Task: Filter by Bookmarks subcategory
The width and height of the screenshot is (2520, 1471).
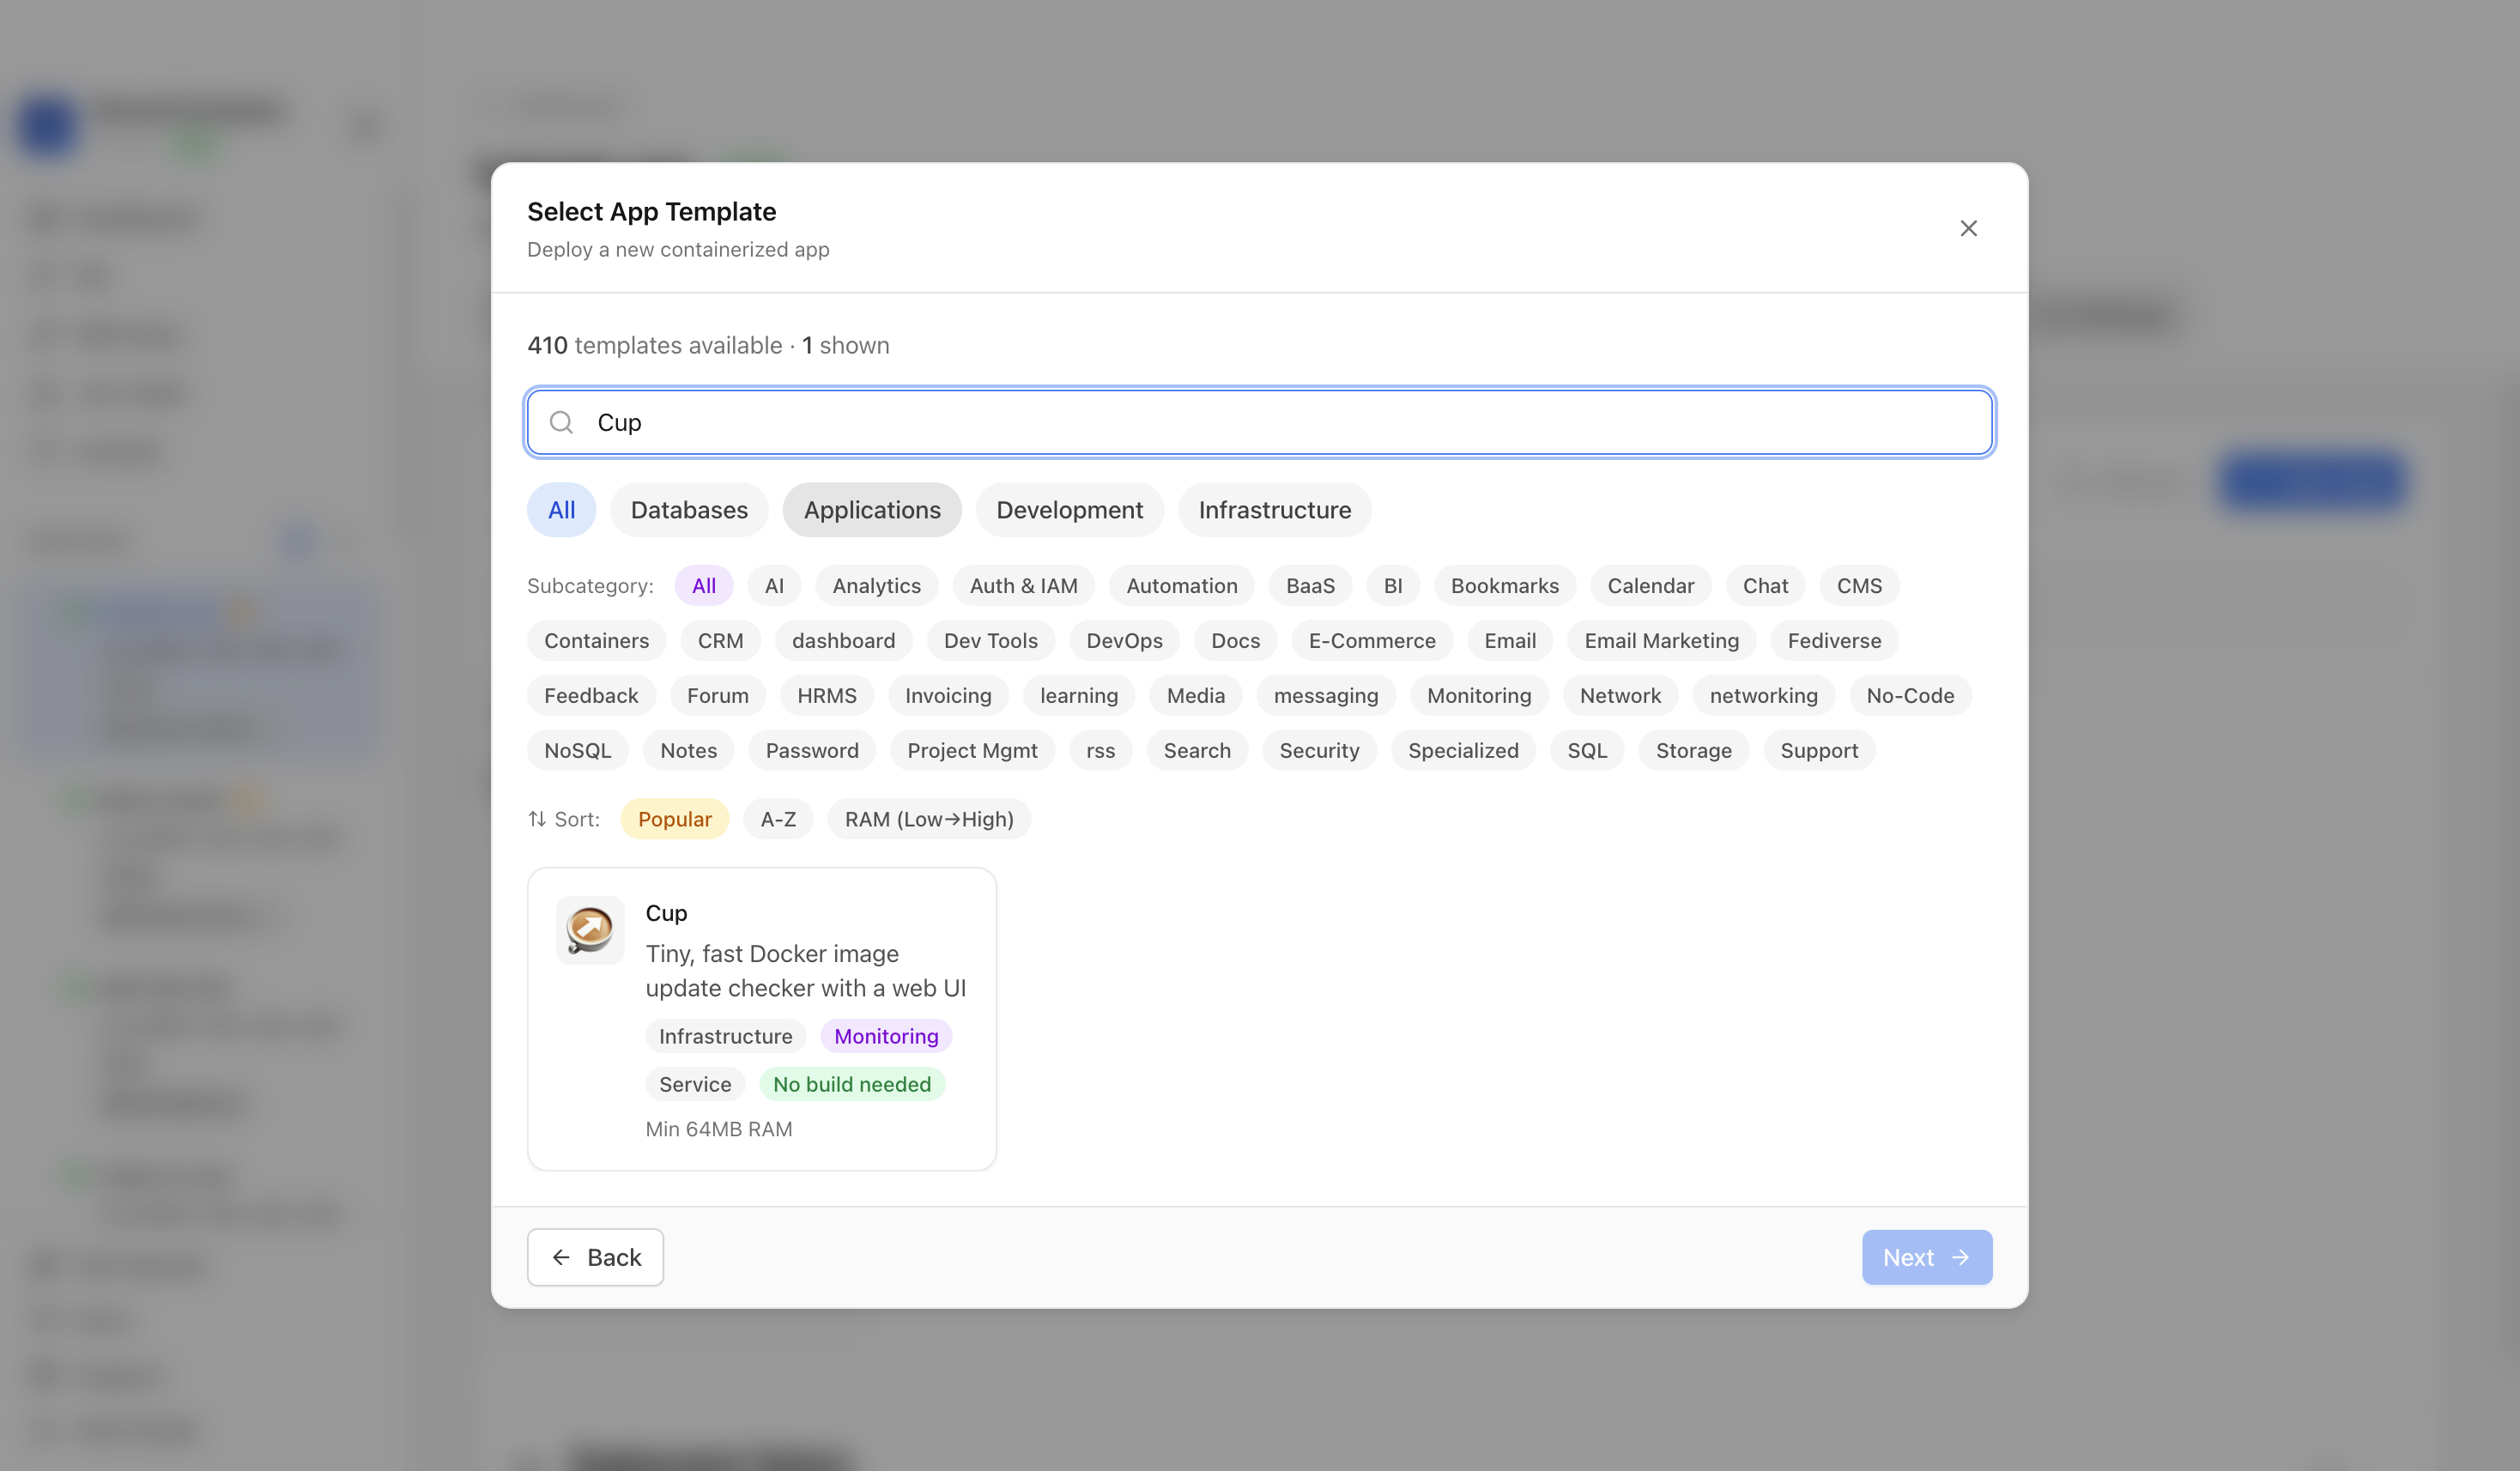Action: tap(1504, 586)
